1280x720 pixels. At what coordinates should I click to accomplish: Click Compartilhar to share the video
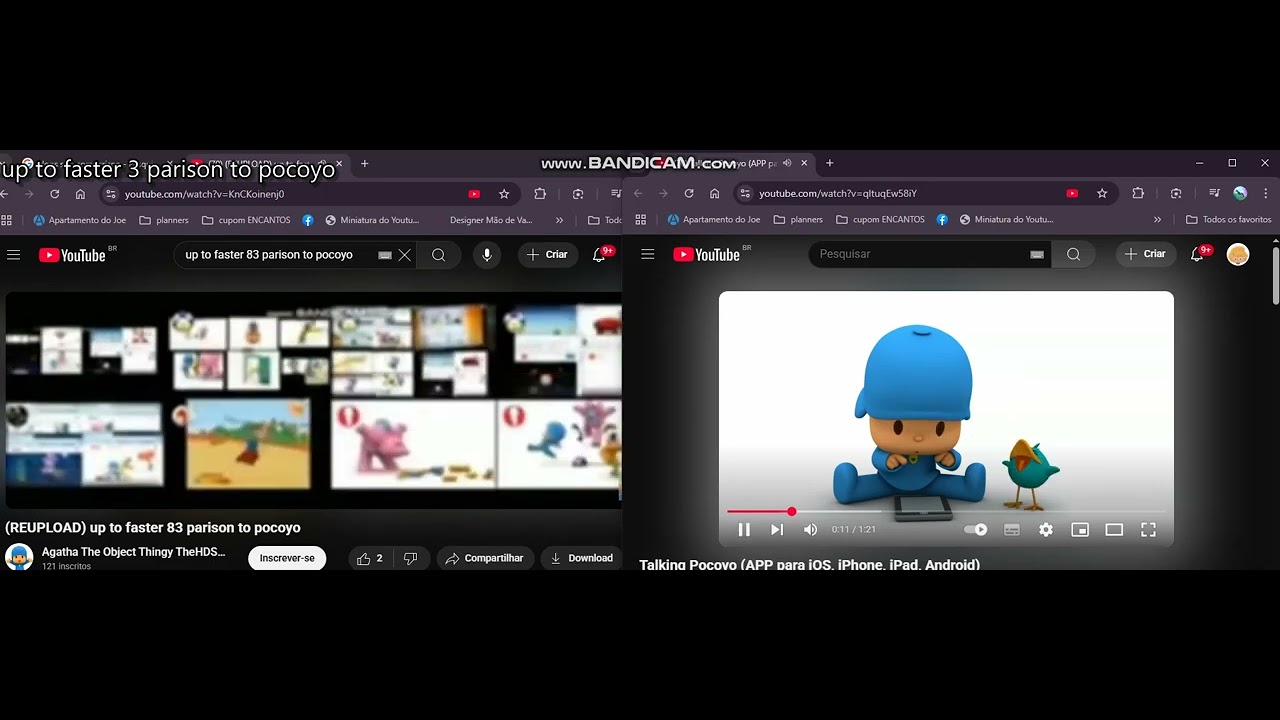click(x=484, y=558)
